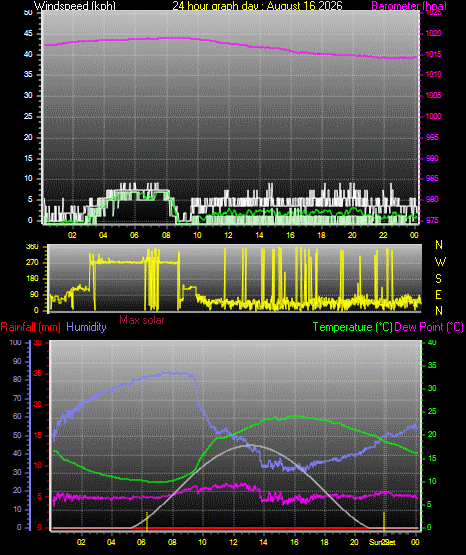This screenshot has width=466, height=555.
Task: Click the Humidity legend label
Action: pos(86,327)
